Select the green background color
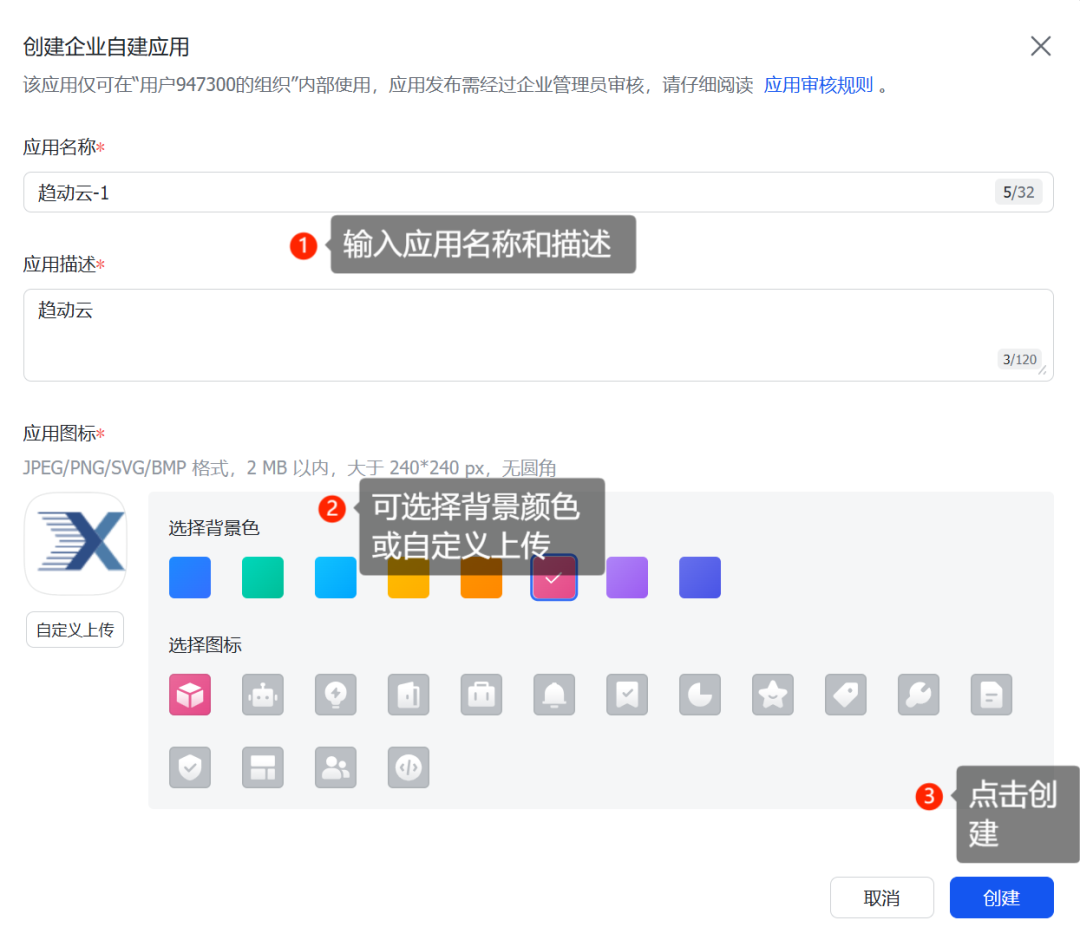The width and height of the screenshot is (1080, 940). coord(262,577)
